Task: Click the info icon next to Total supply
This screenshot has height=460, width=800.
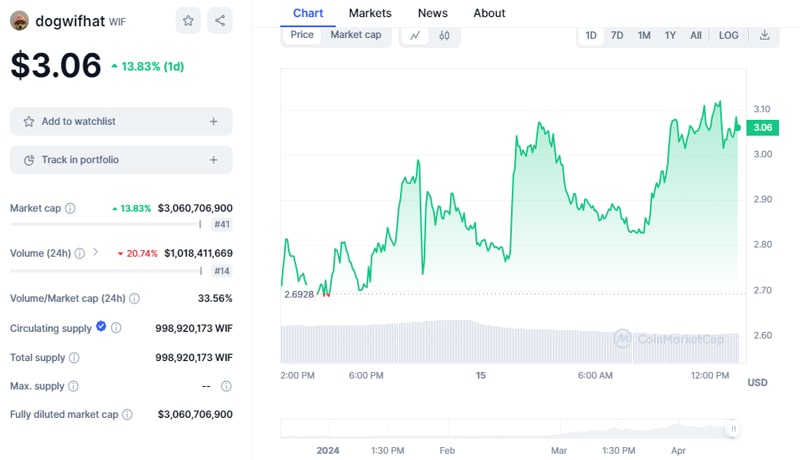Action: click(74, 357)
